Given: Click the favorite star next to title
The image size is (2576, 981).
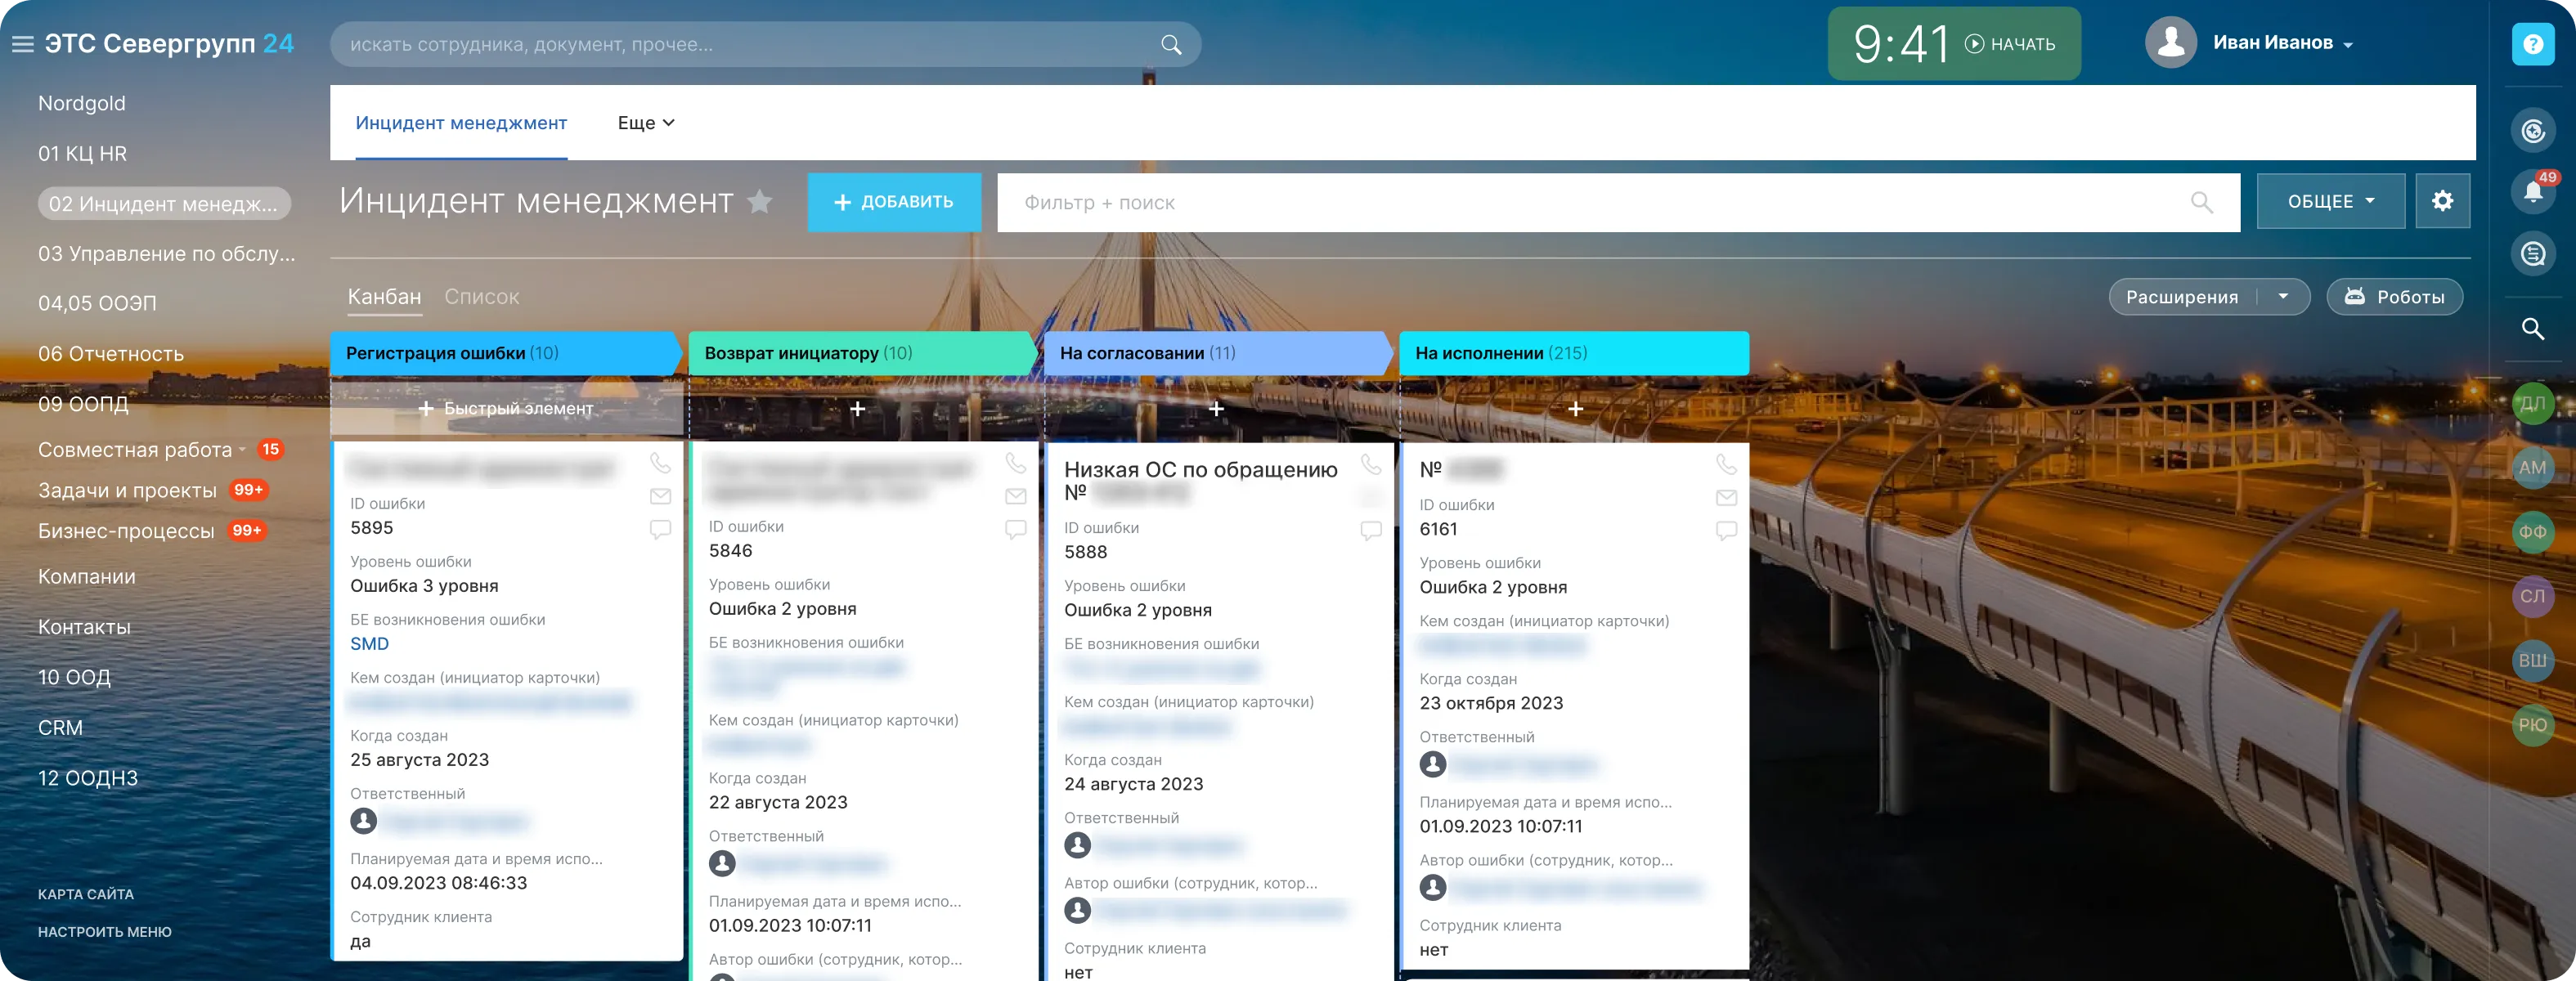Looking at the screenshot, I should (760, 202).
